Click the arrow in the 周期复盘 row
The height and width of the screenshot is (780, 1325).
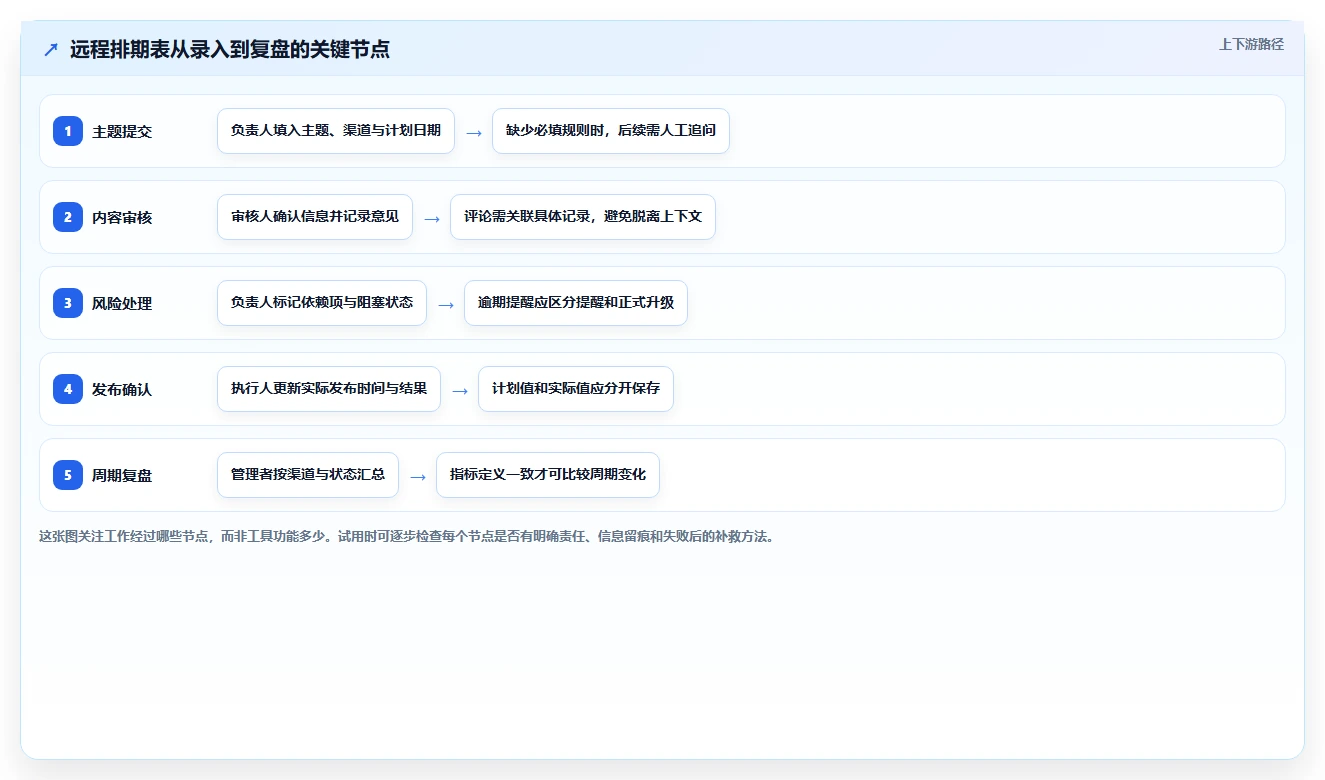coord(418,476)
